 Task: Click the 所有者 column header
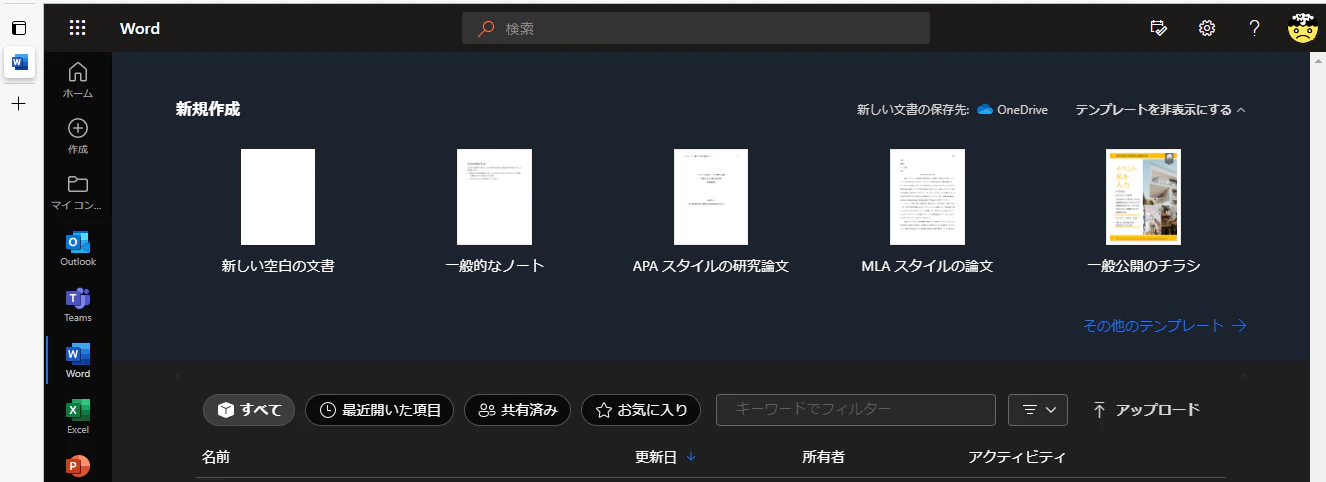tap(823, 457)
